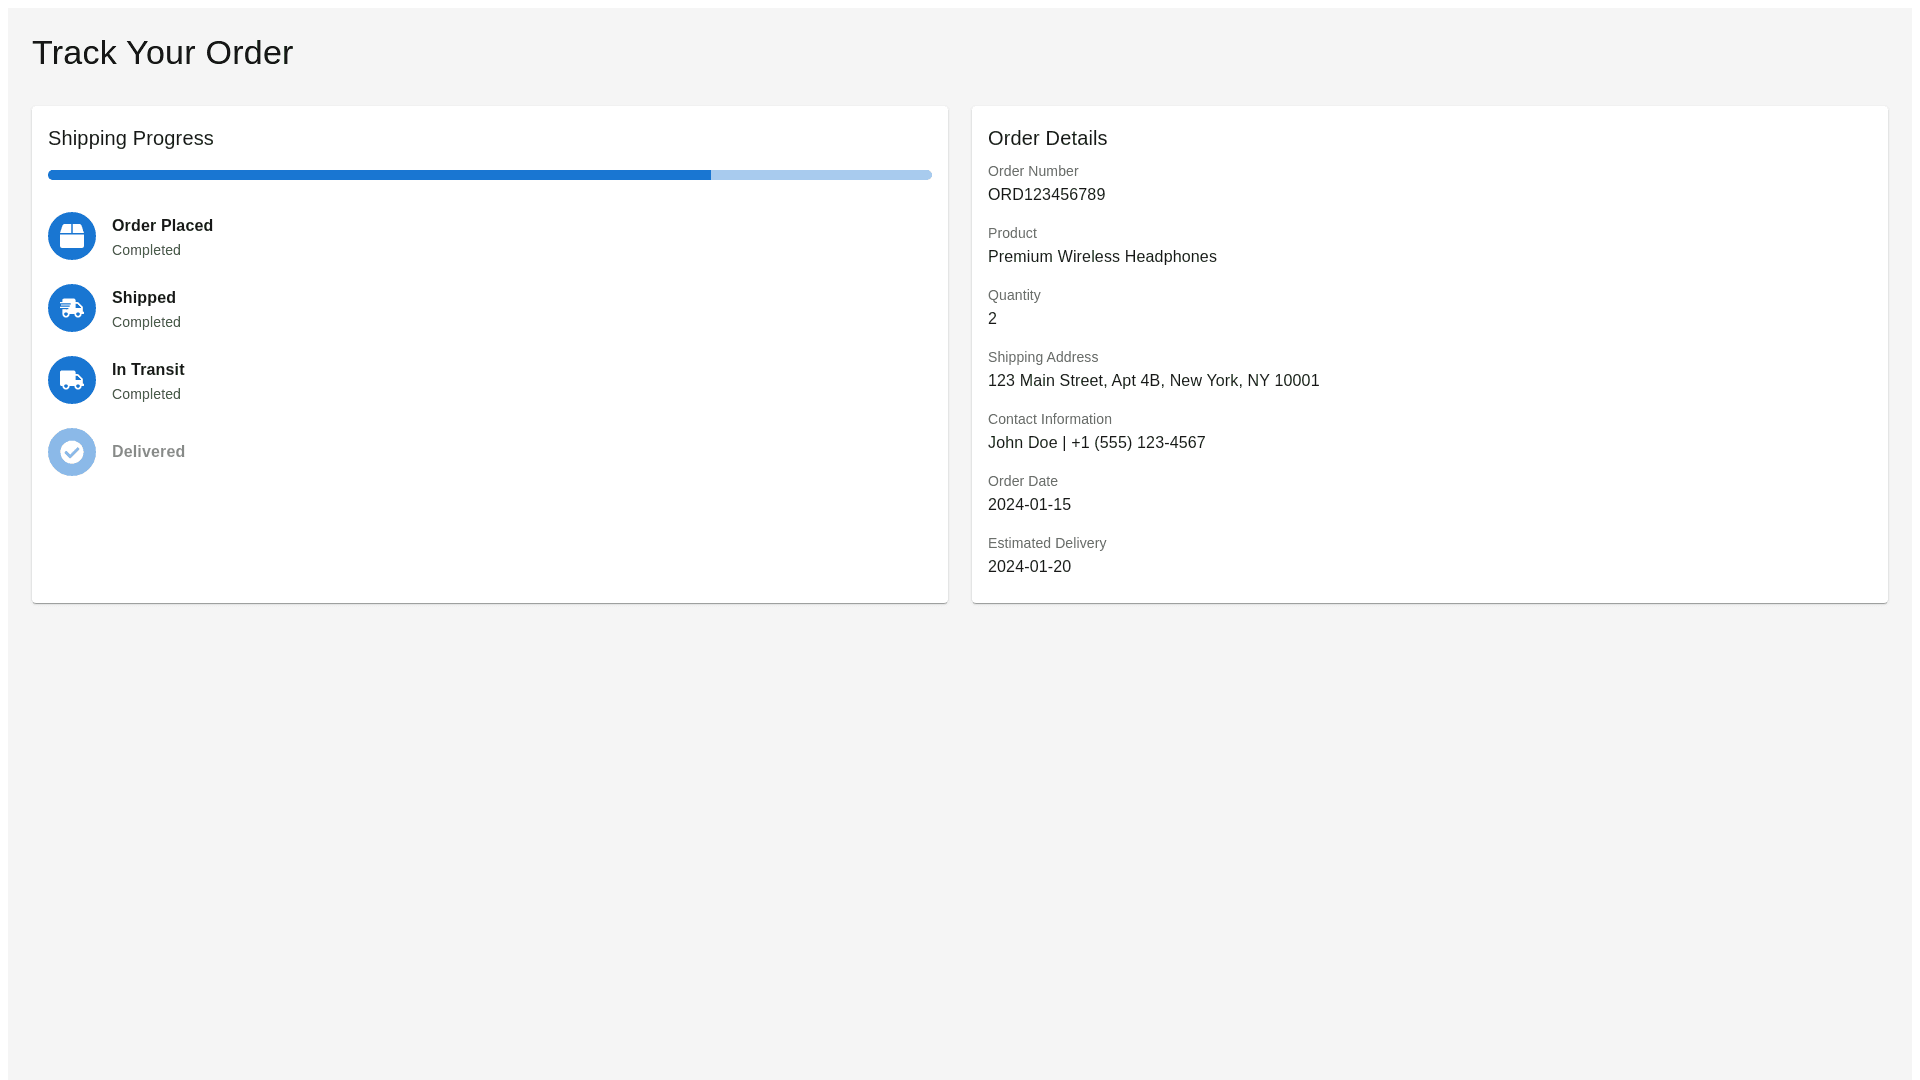
Task: Click the Shipping Progress title
Action: click(131, 138)
